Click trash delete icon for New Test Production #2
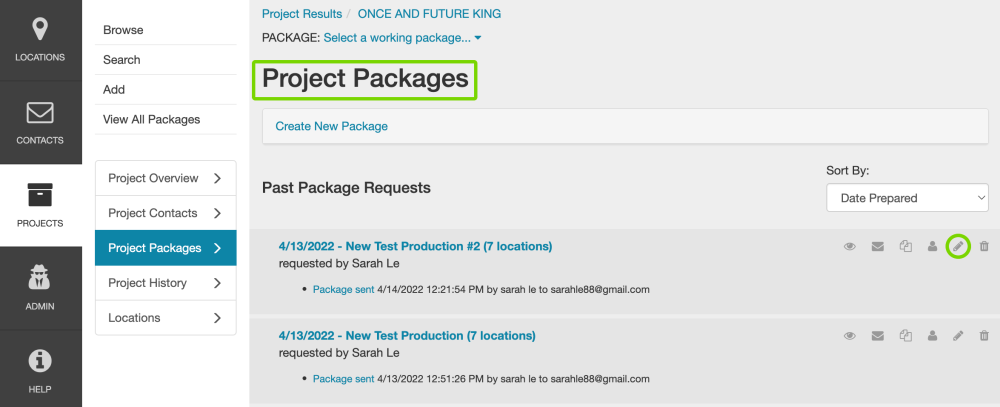The image size is (1000, 407). click(984, 246)
